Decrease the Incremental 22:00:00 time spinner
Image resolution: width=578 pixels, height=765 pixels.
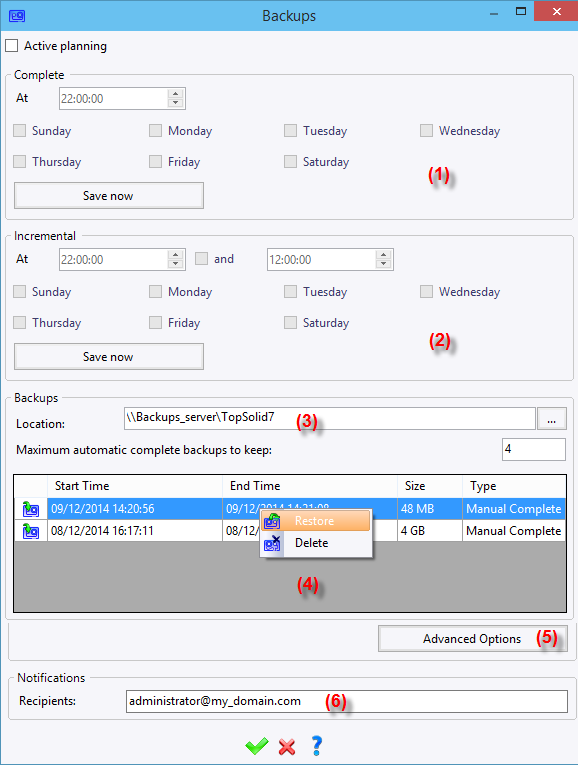176,264
